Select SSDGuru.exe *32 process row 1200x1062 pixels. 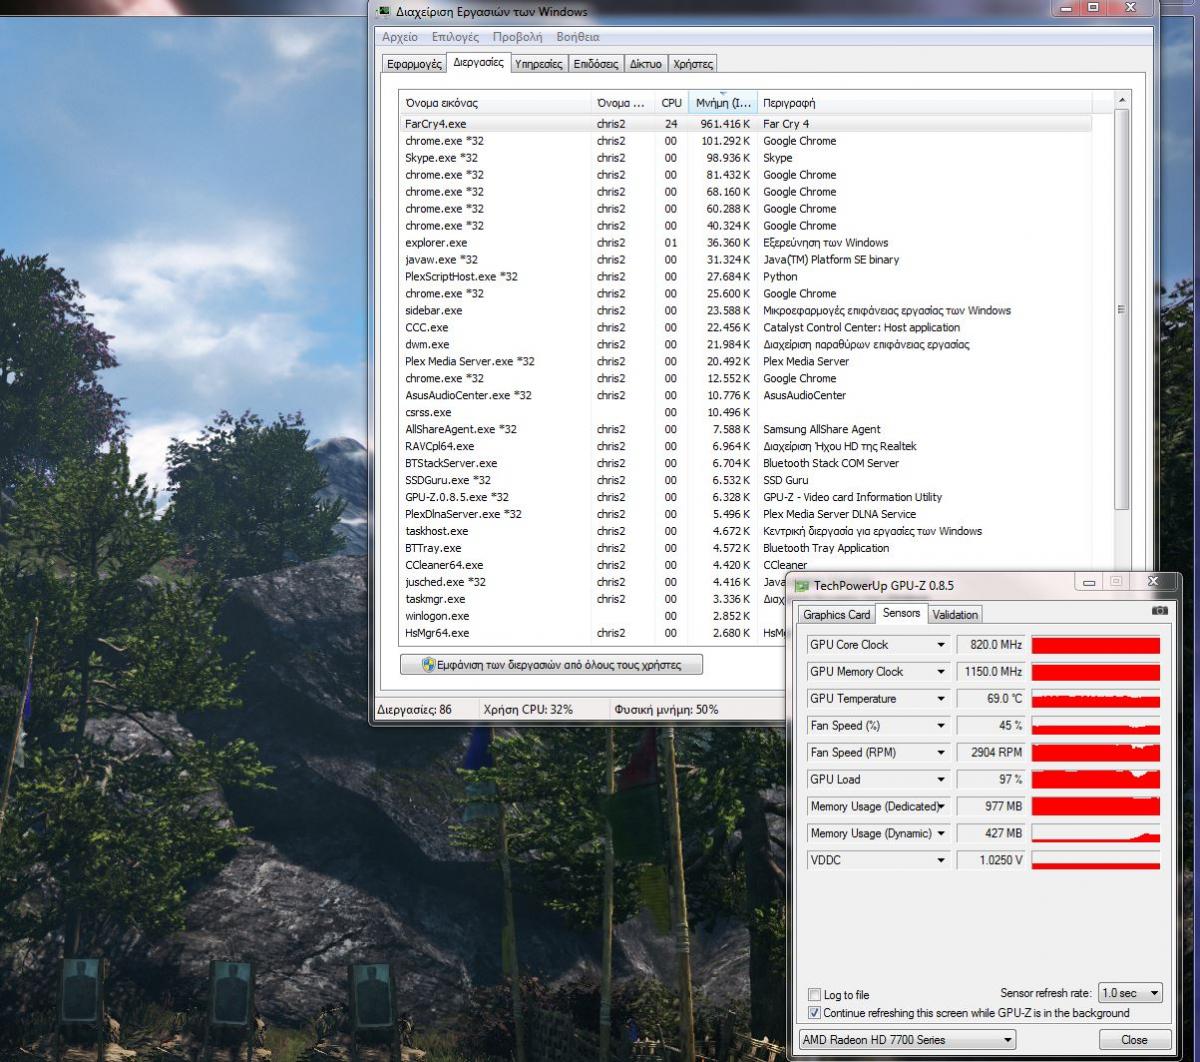(x=745, y=481)
